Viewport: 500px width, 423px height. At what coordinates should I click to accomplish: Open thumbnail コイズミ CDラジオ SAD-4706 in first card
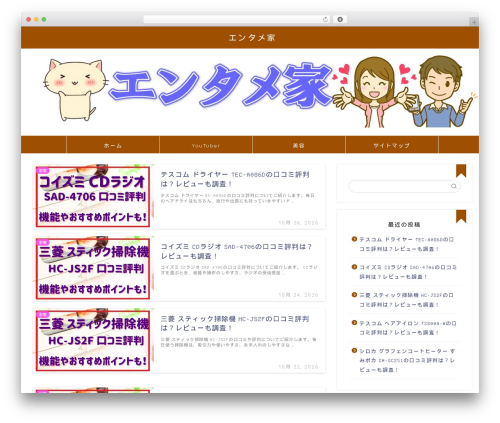[93, 197]
